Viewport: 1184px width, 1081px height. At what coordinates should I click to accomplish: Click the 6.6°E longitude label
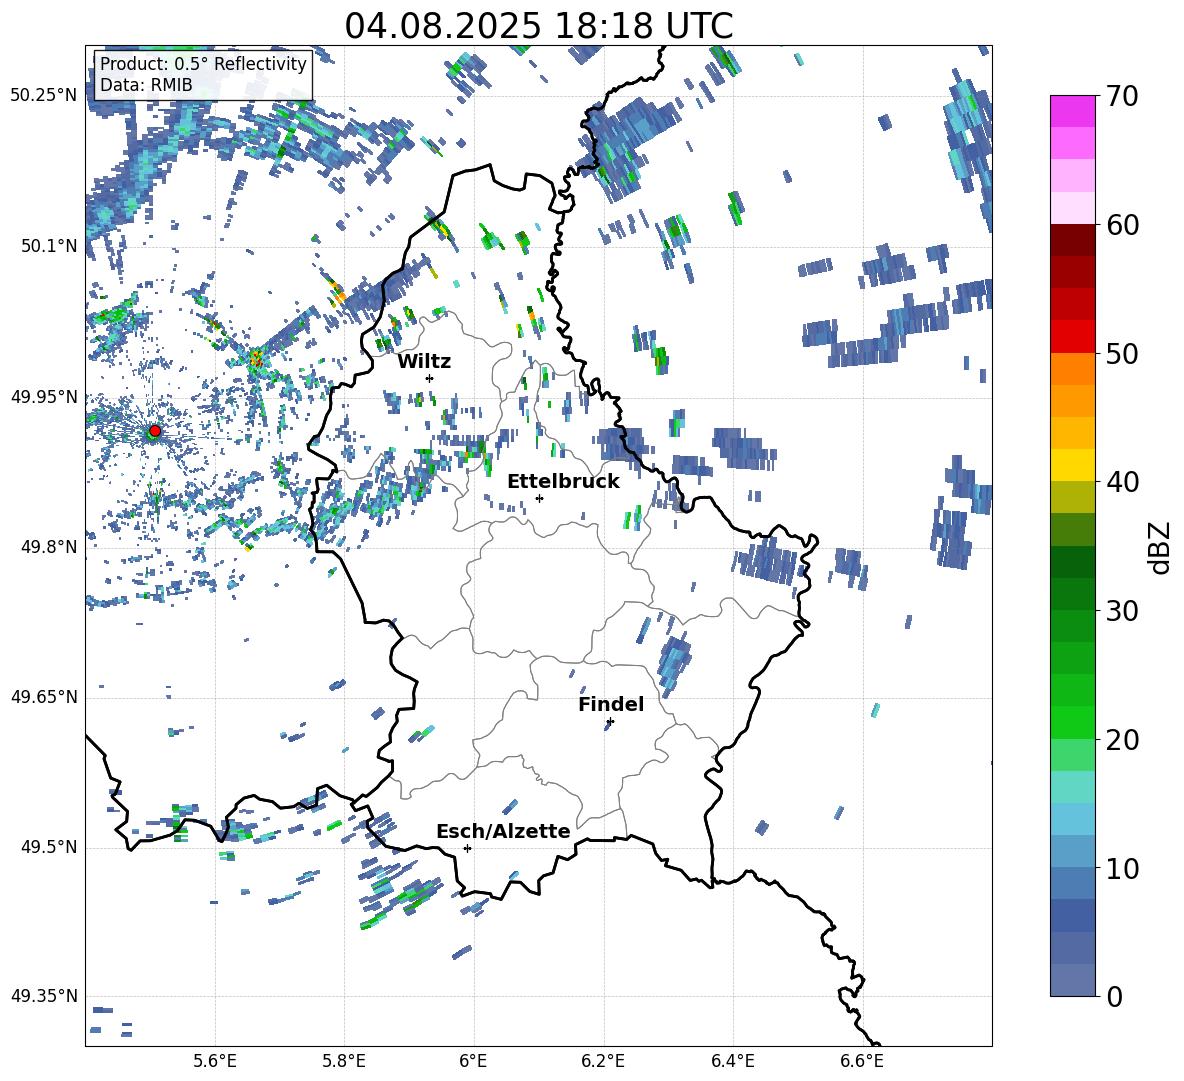tap(862, 1061)
